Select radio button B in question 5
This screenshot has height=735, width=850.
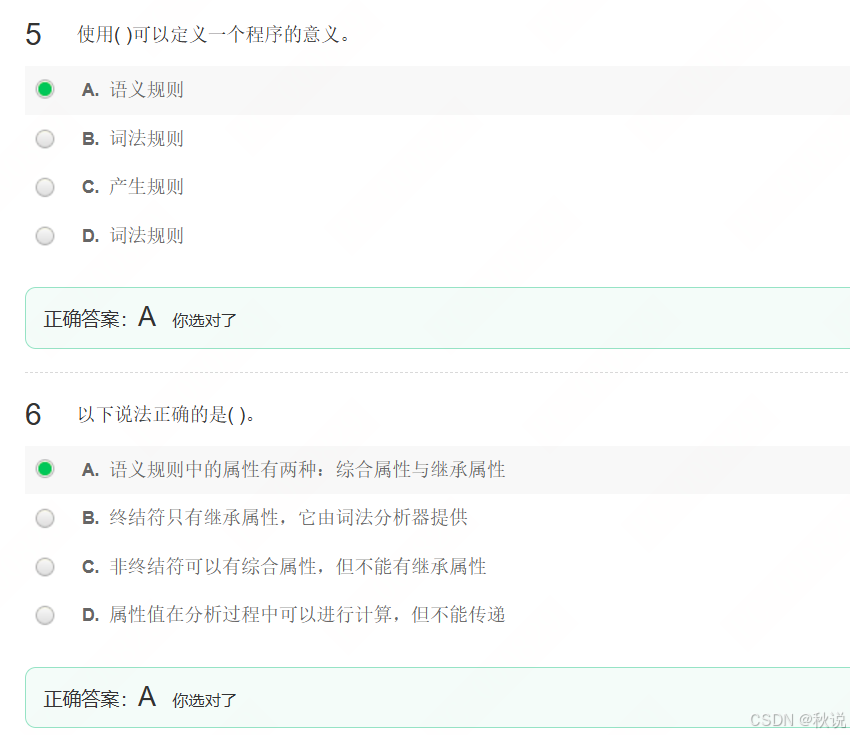pyautogui.click(x=45, y=139)
